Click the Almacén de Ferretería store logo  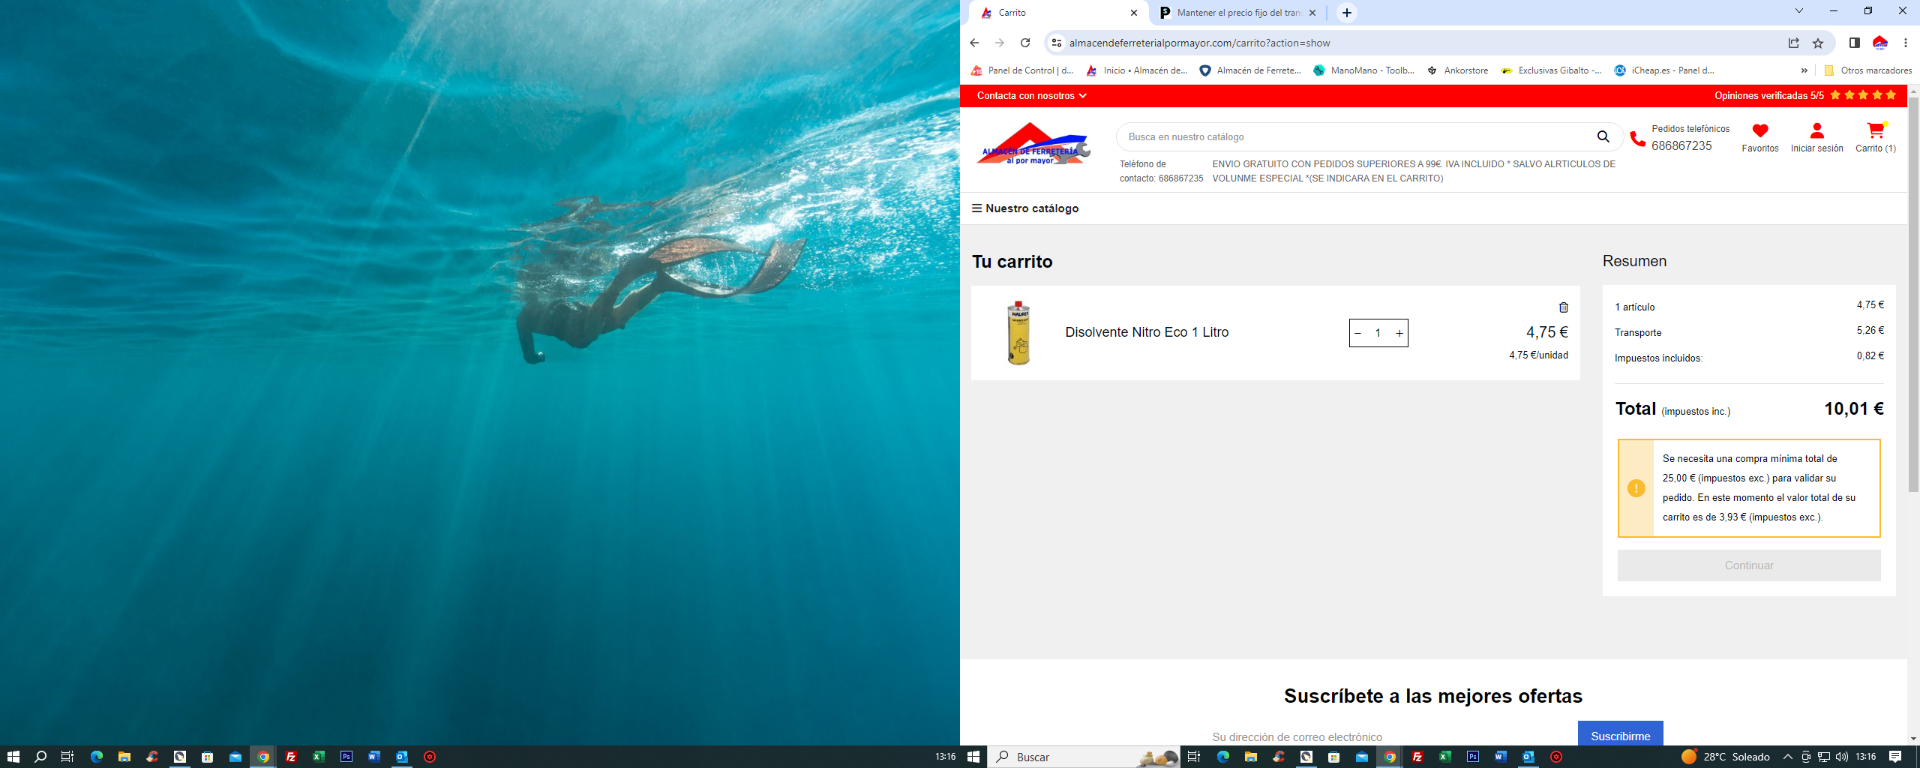(x=1033, y=145)
